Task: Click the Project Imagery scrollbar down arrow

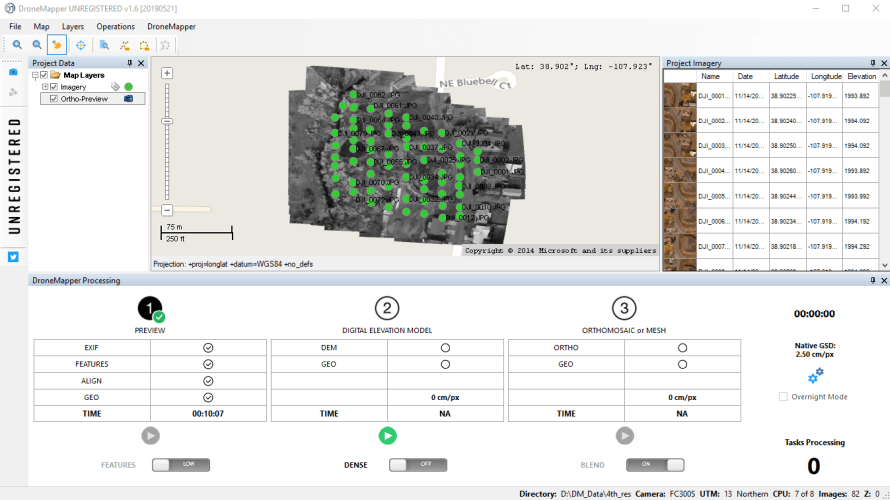Action: coord(884,265)
